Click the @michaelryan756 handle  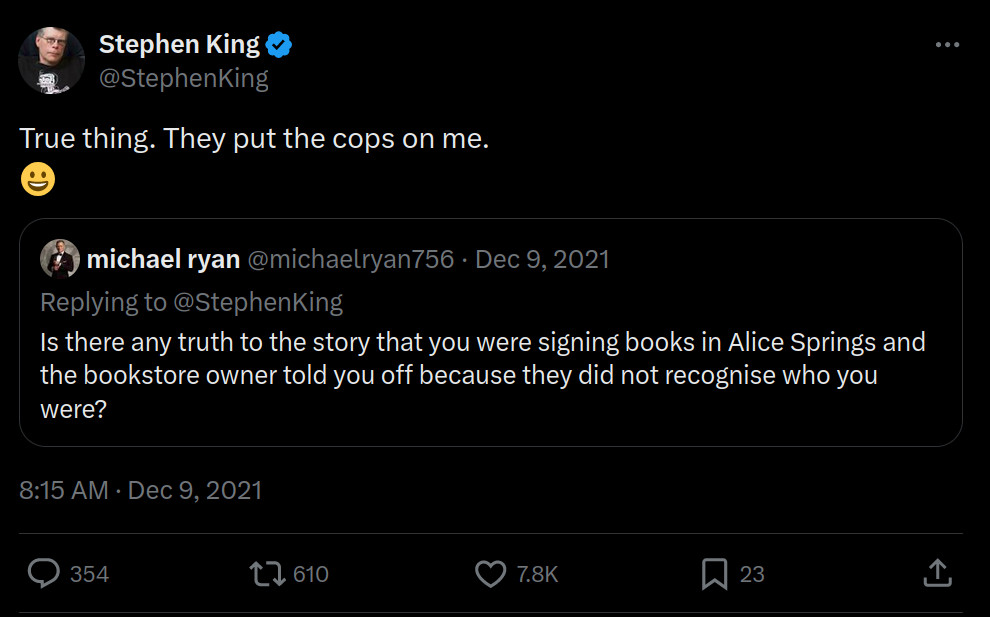tap(350, 260)
